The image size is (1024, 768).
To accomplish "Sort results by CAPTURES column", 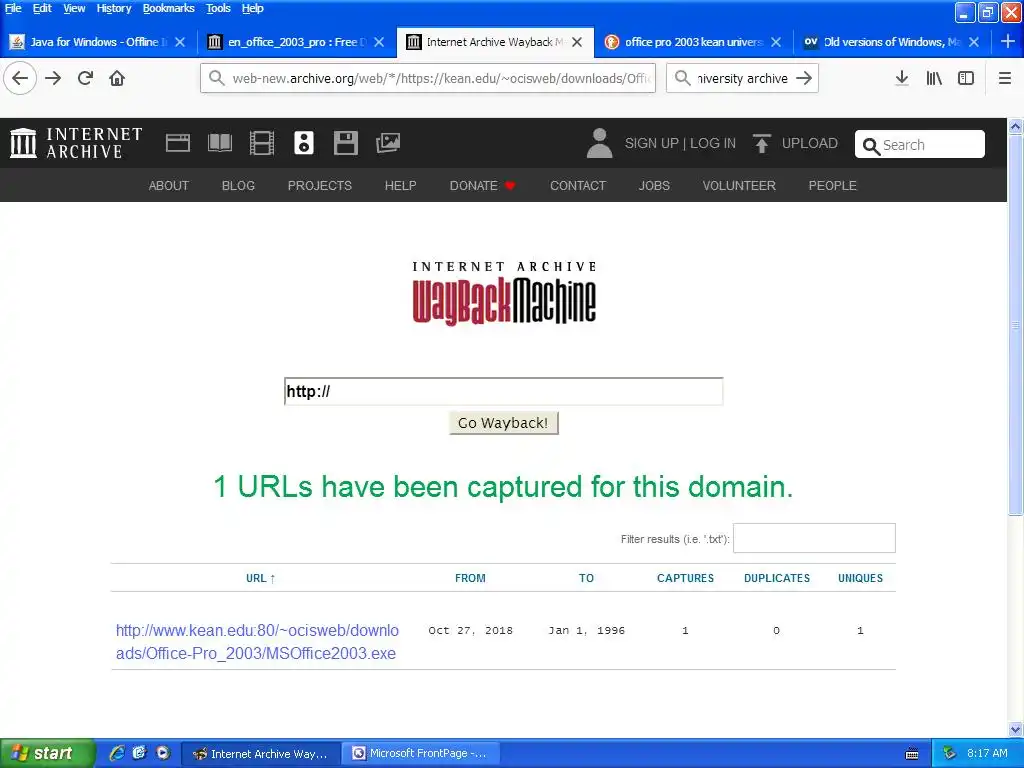I will 685,578.
